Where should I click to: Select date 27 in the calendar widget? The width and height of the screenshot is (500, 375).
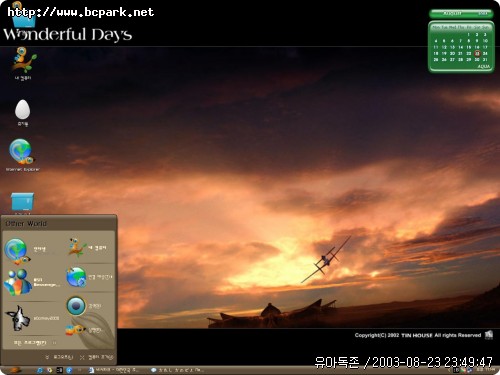452,60
